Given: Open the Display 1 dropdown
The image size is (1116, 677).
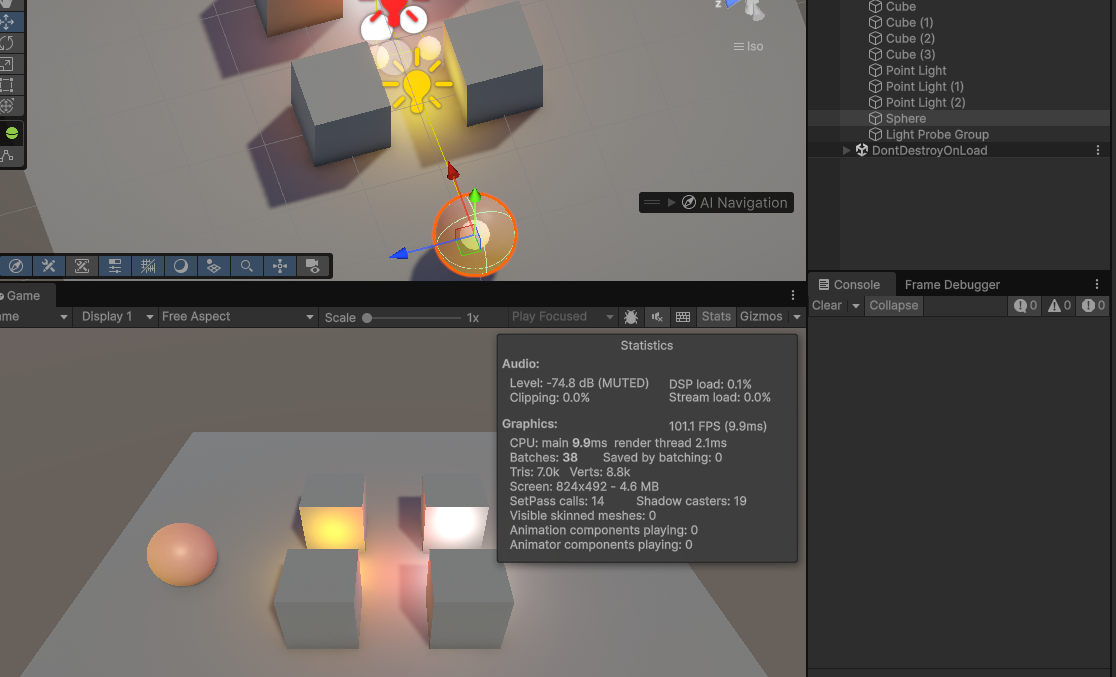Looking at the screenshot, I should pyautogui.click(x=117, y=317).
